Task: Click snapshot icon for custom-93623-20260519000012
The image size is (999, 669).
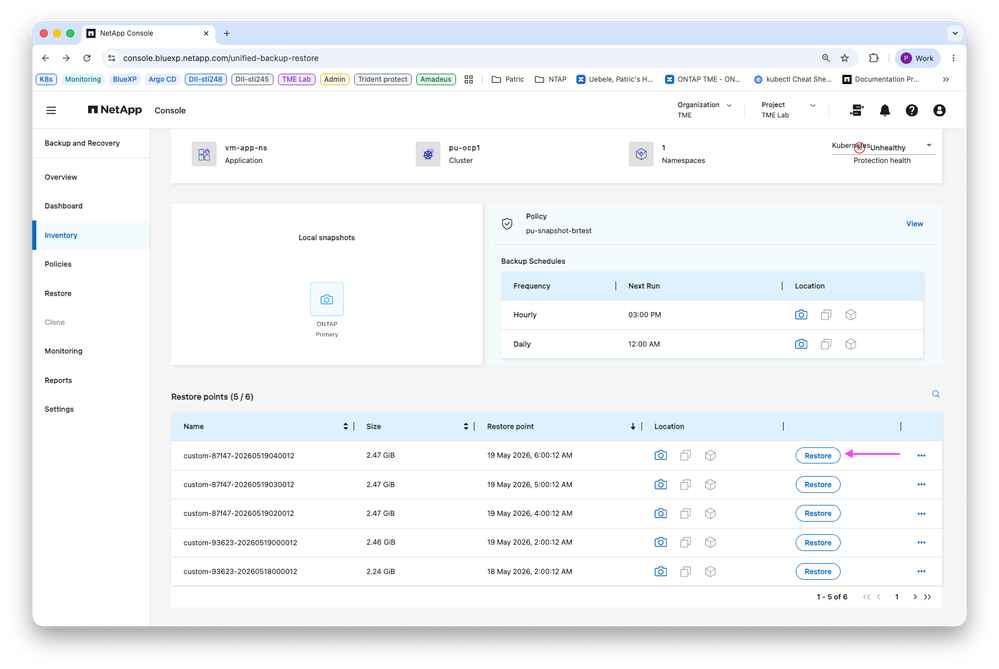Action: click(661, 542)
